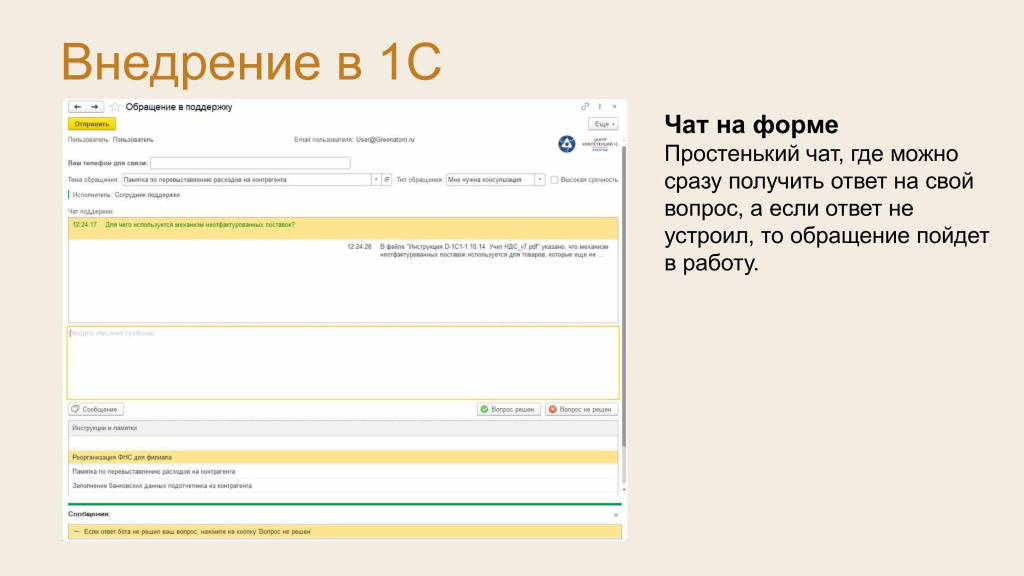The width and height of the screenshot is (1024, 576).
Task: Enable the Высокая срочность checkbox
Action: (x=554, y=180)
